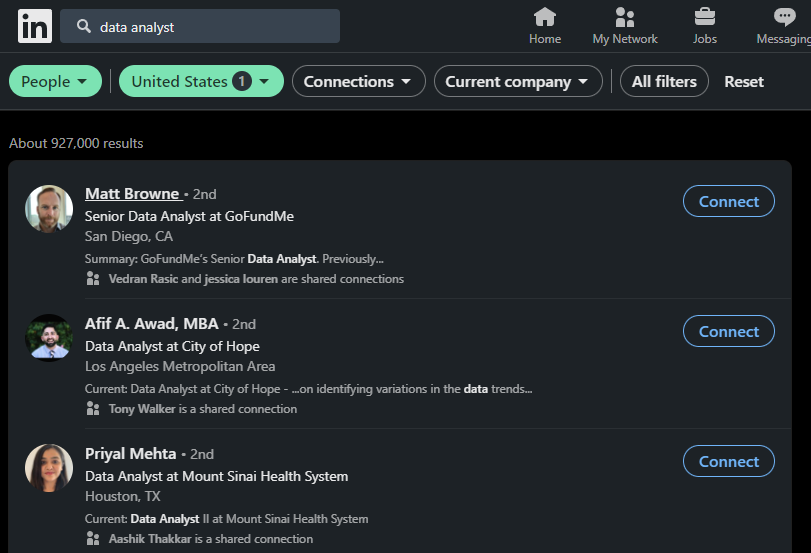Click 'Tony Walker is a shared connection'
Viewport: 811px width, 553px height.
click(203, 409)
